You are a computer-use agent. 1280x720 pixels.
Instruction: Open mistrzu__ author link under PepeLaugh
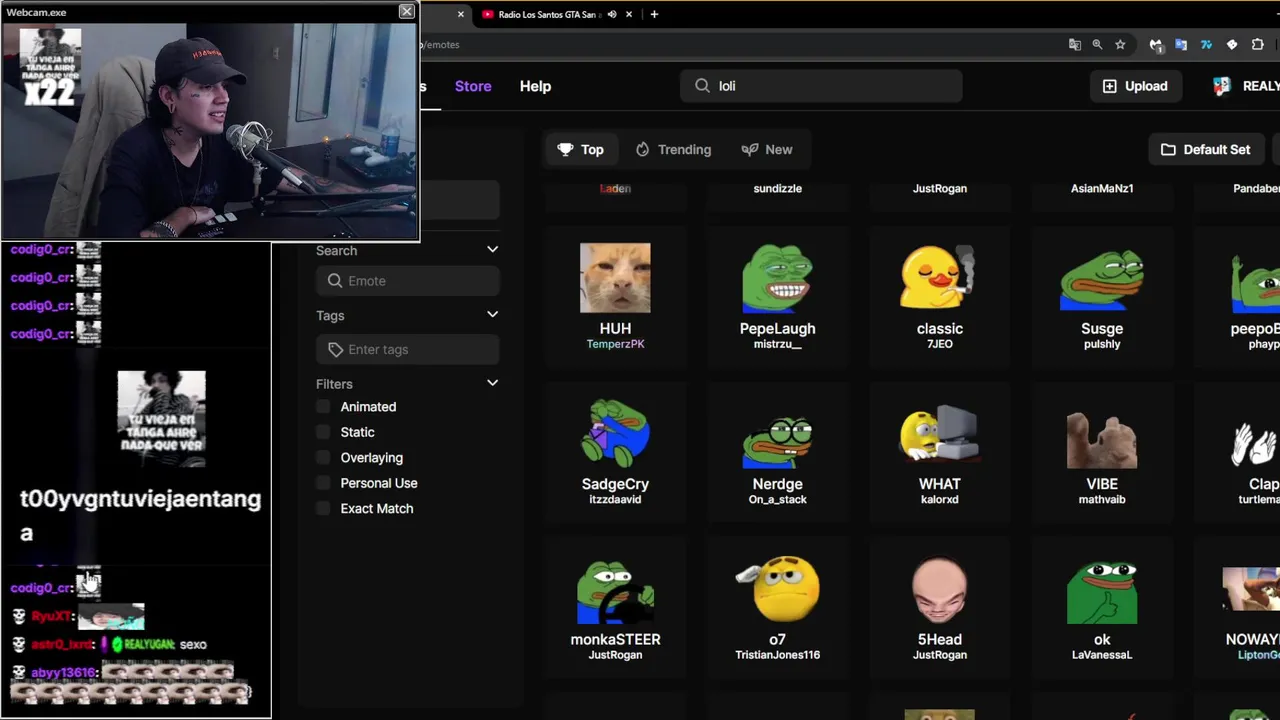(777, 344)
